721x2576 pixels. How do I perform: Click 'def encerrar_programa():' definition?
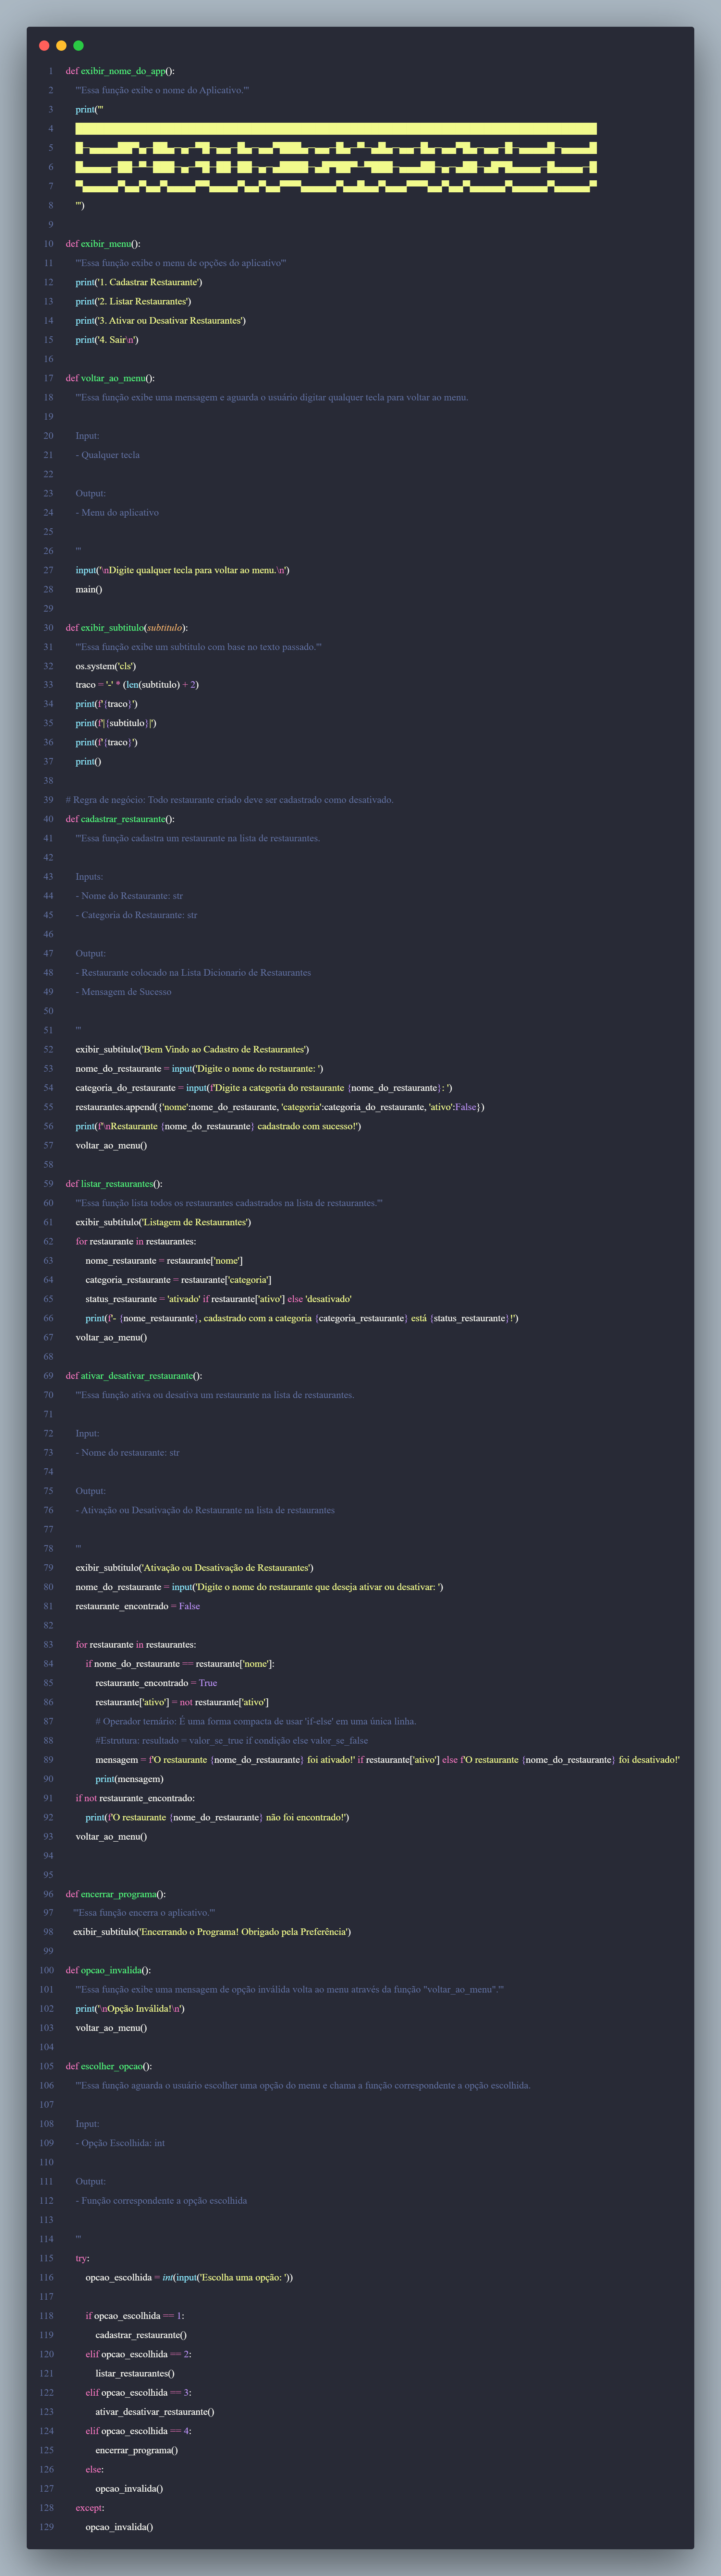[116, 1894]
